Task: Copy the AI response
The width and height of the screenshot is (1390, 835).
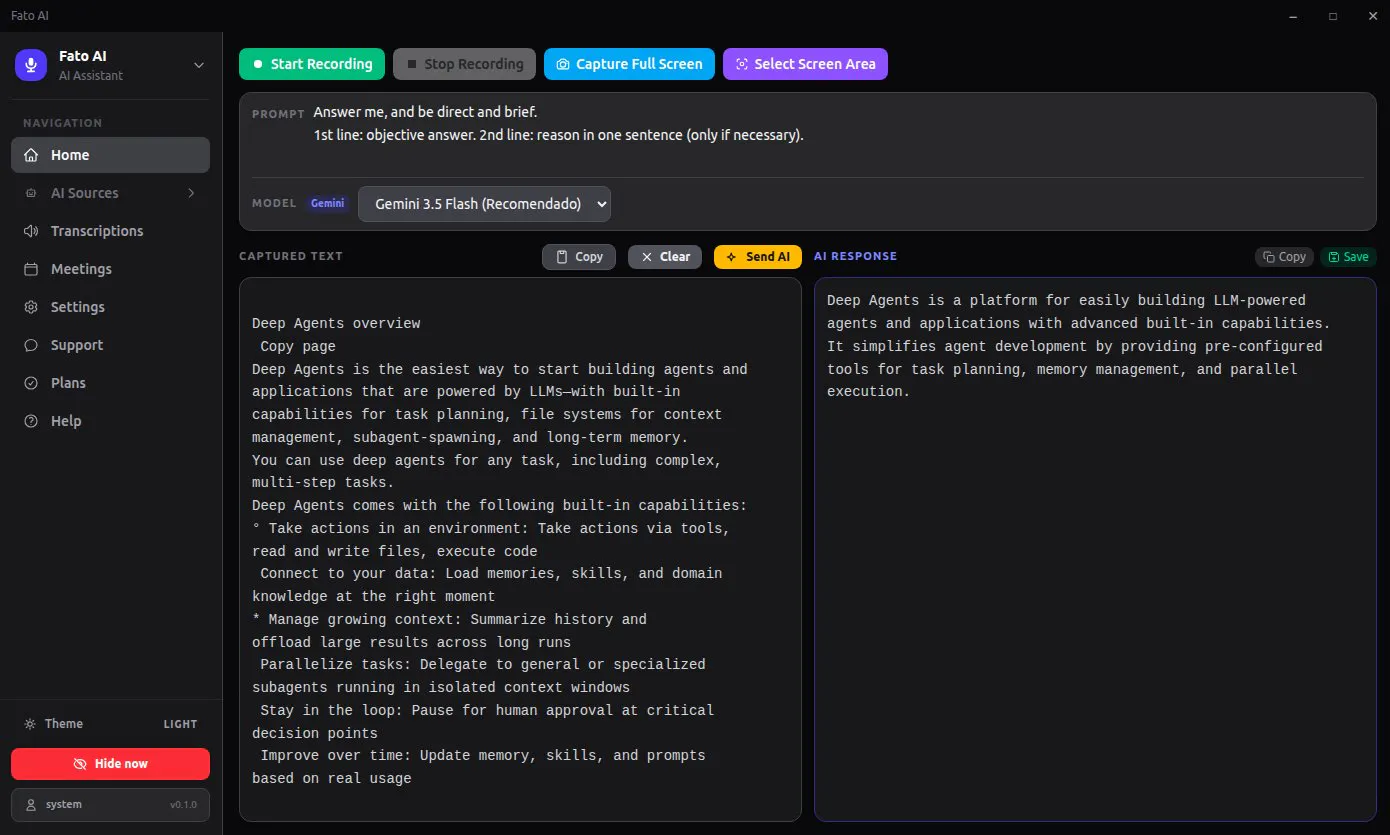Action: click(x=1284, y=257)
